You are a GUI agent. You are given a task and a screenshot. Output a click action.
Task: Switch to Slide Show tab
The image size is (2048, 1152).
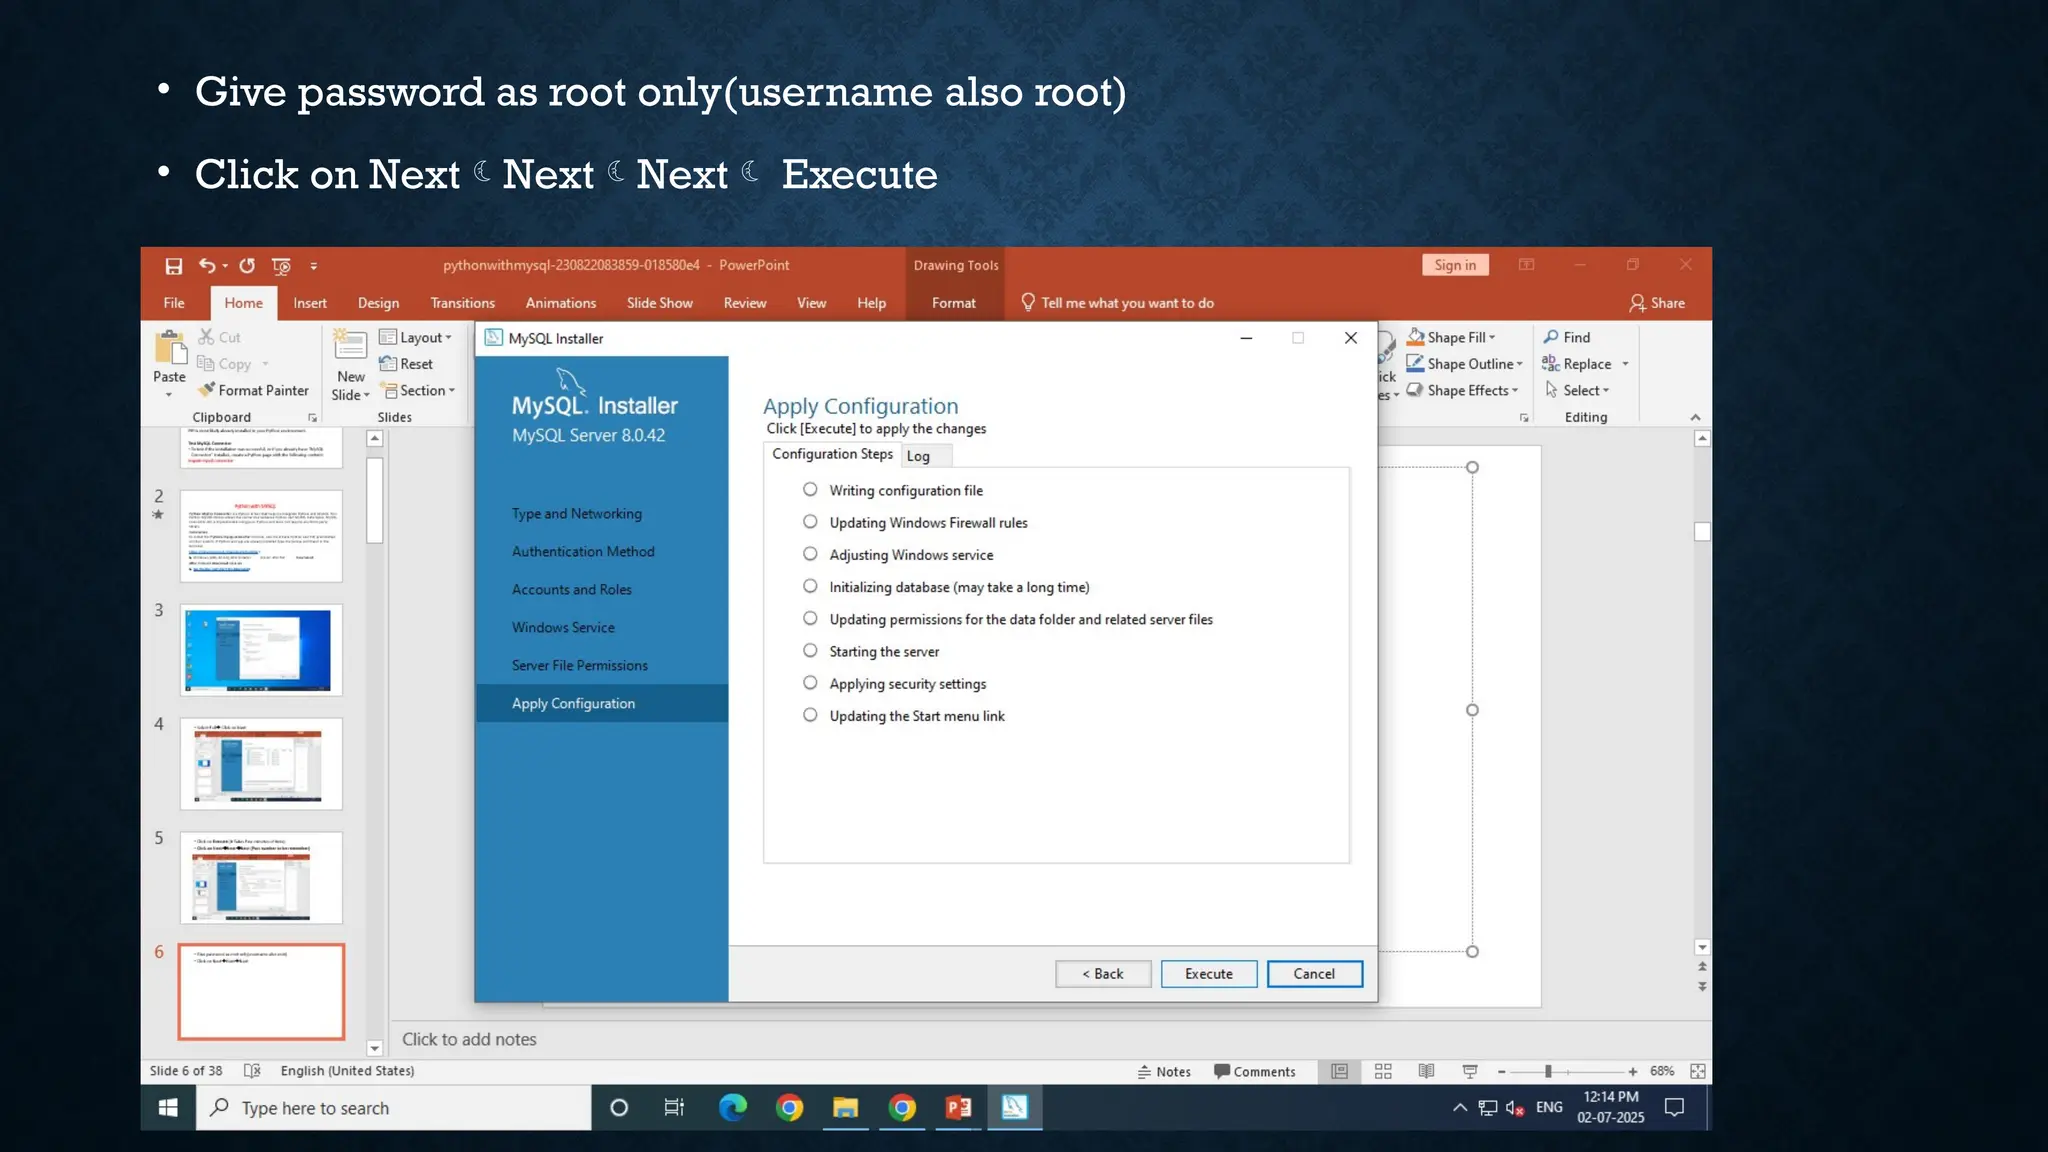660,303
